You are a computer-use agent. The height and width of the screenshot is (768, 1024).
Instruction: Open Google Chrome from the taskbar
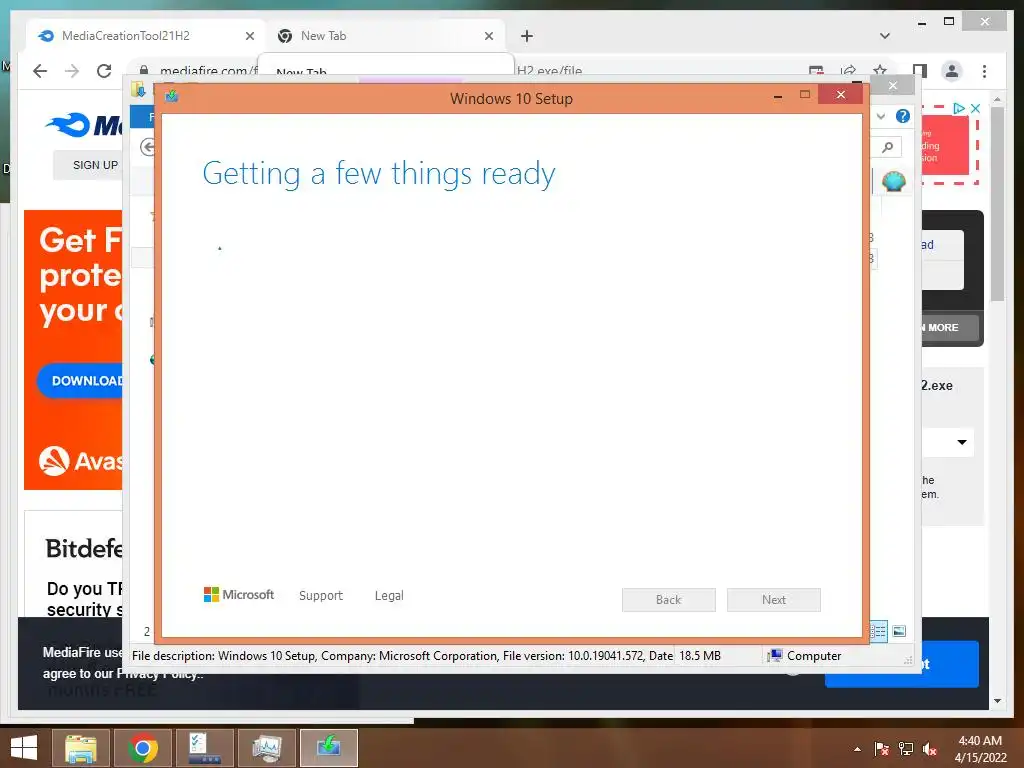tap(143, 748)
